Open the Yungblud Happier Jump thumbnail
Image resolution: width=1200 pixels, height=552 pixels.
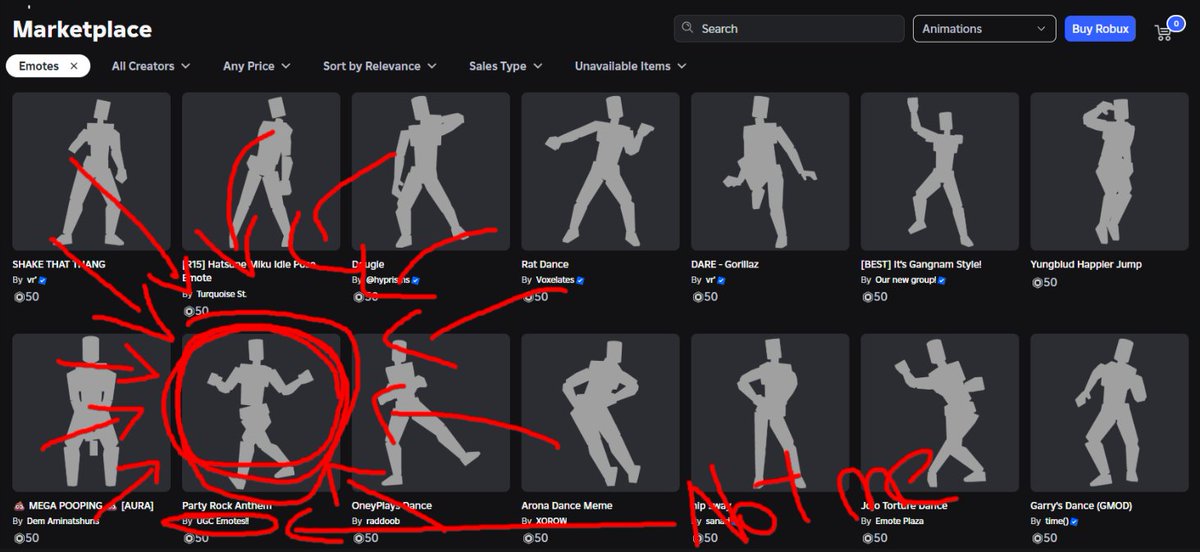(x=1109, y=172)
